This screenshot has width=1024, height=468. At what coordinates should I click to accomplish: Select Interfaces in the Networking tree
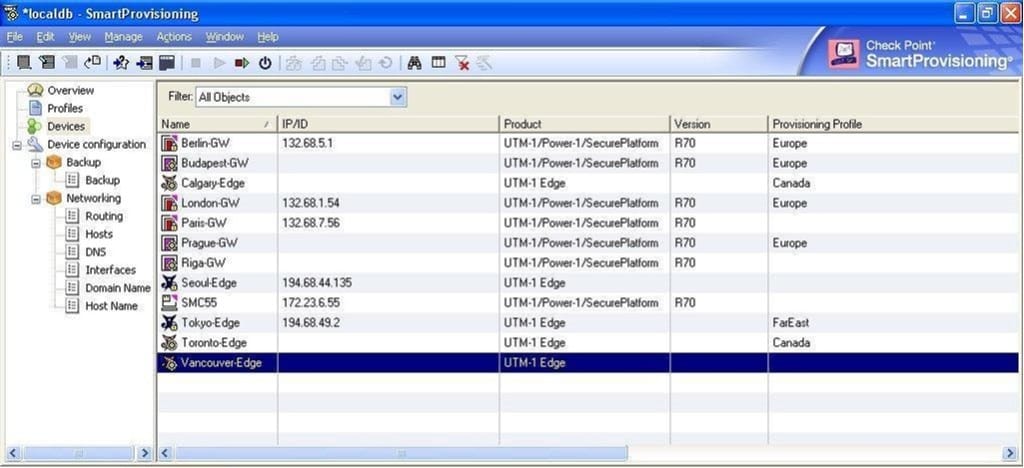tap(110, 270)
